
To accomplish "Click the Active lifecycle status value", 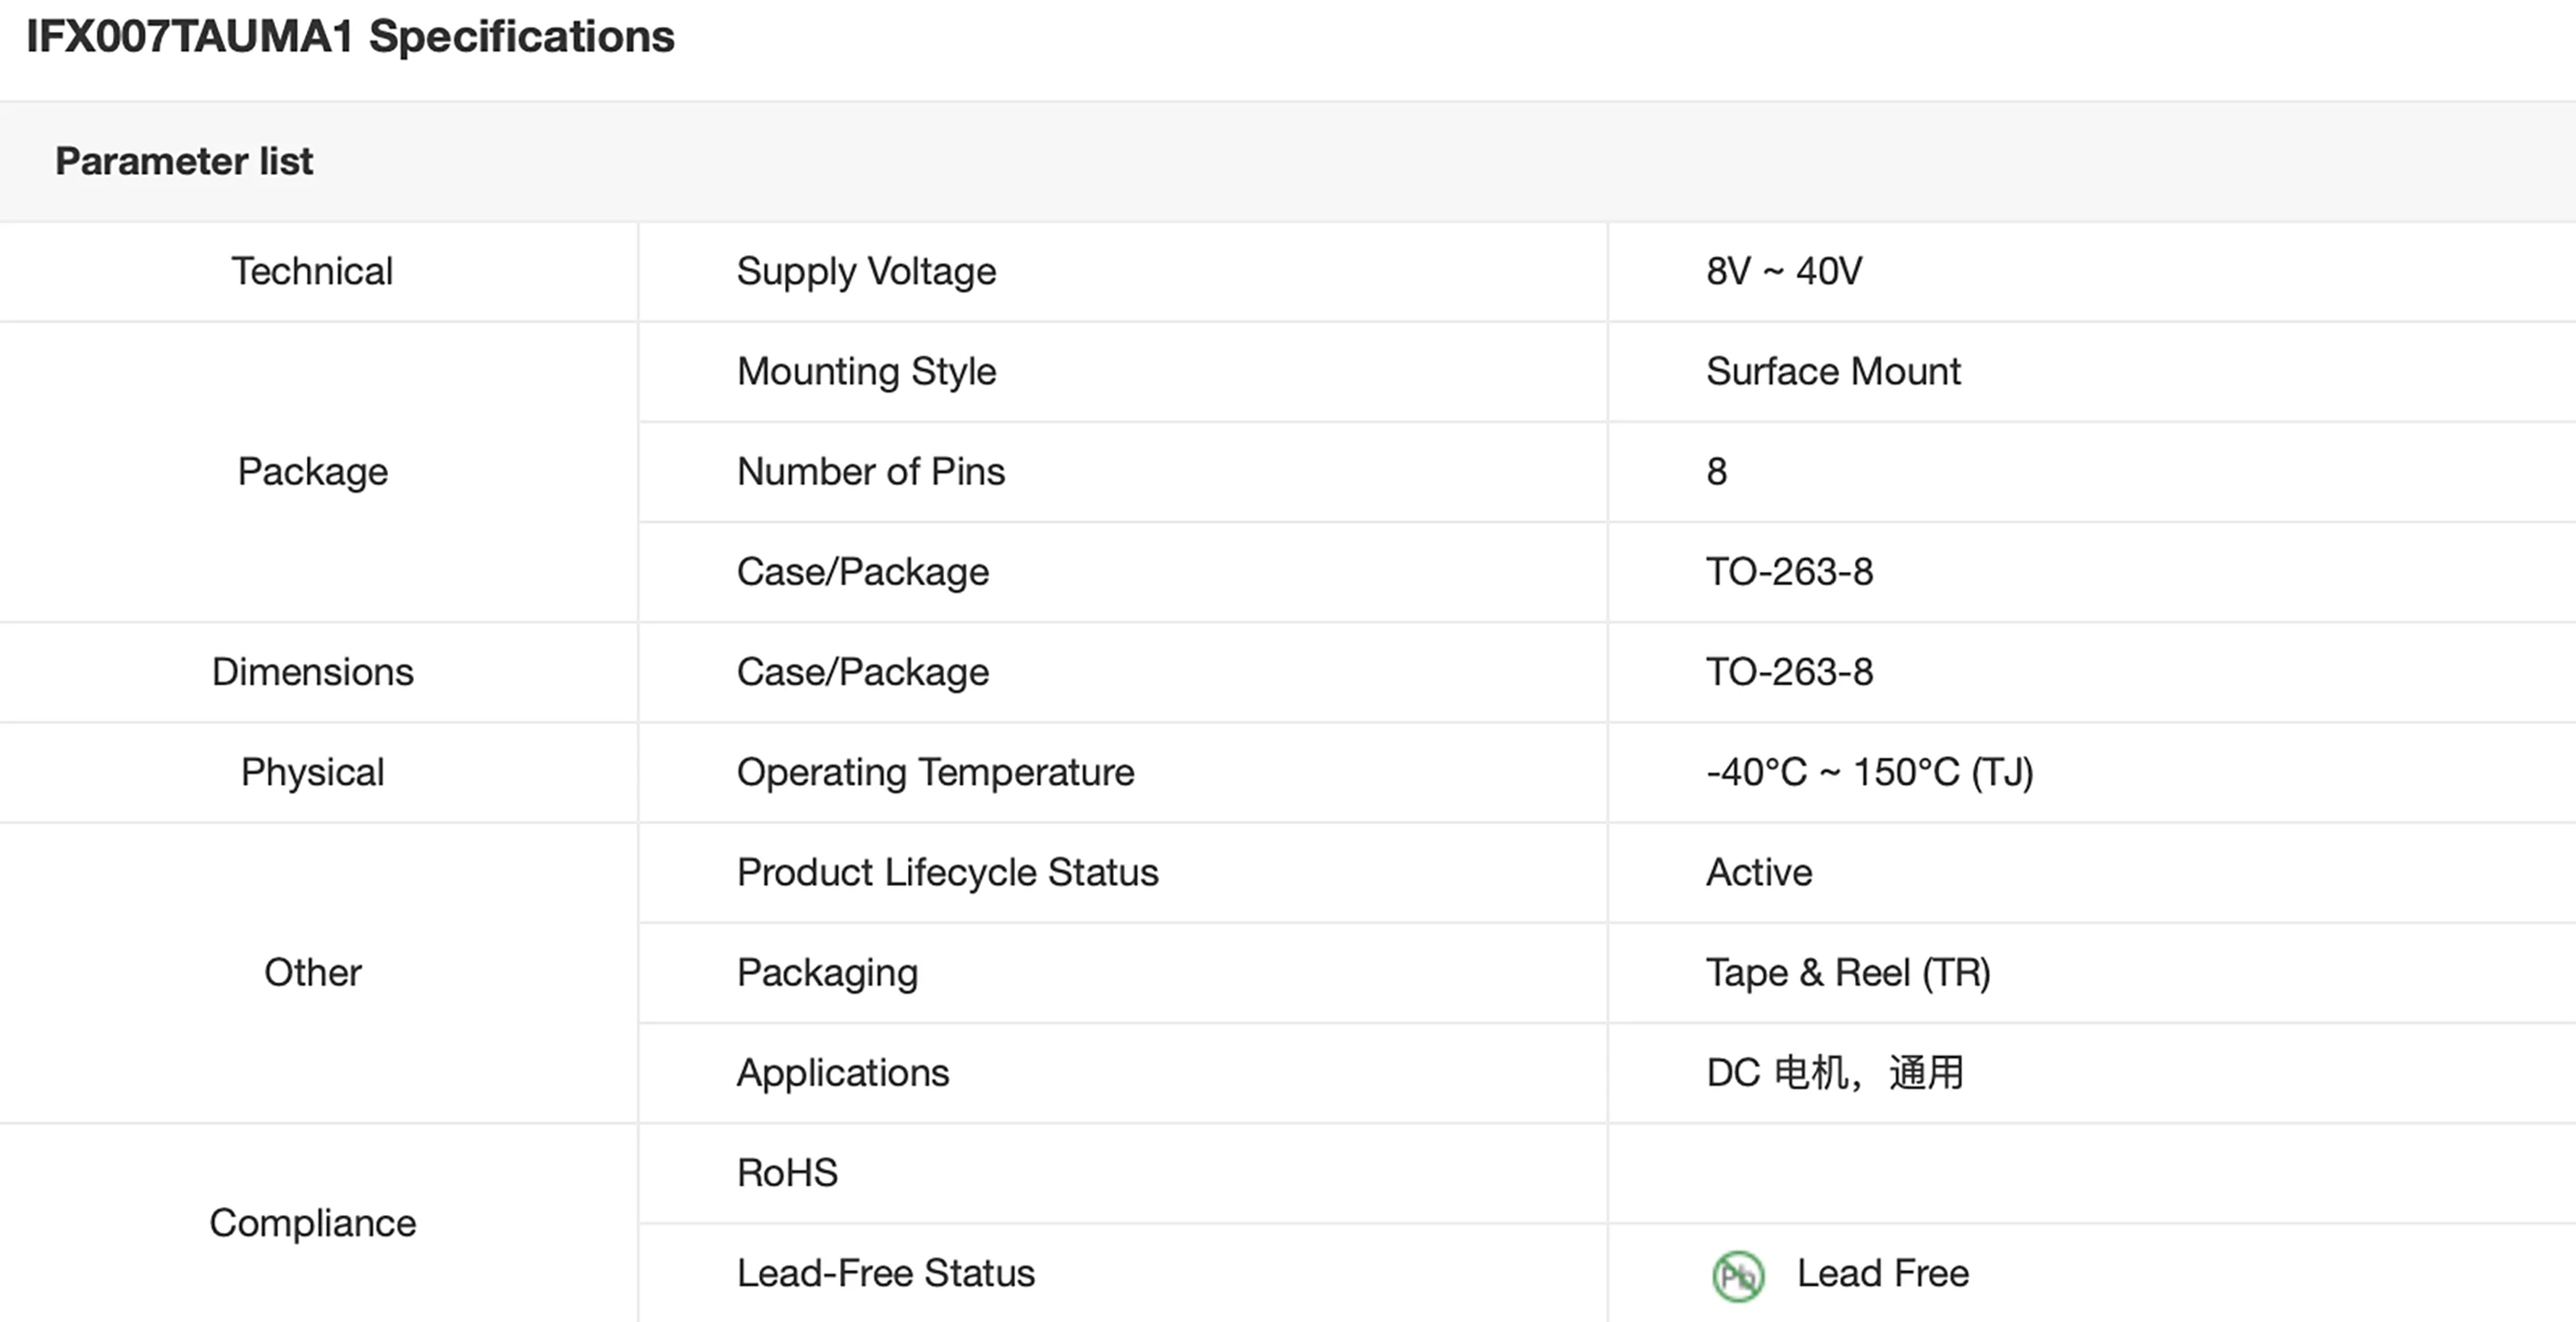I will [x=1759, y=872].
